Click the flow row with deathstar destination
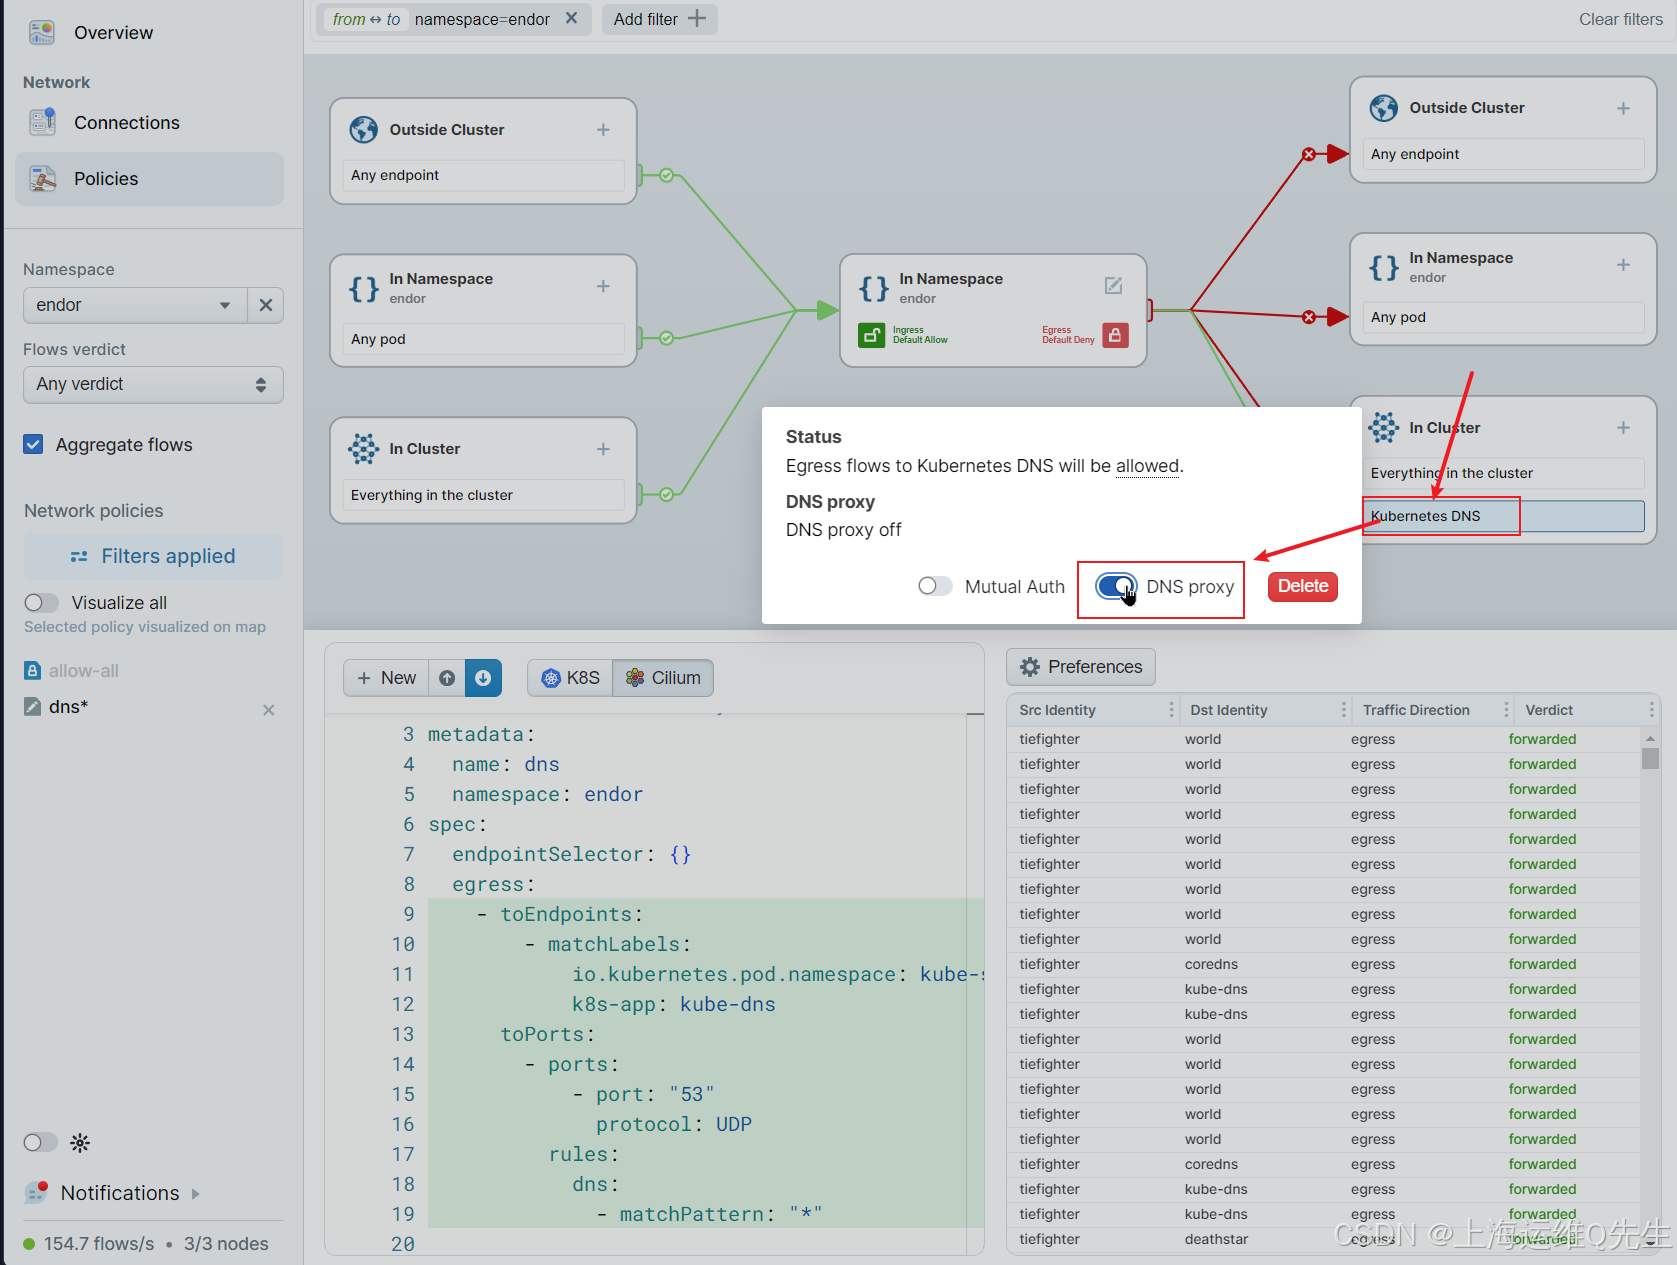 [x=1323, y=1239]
